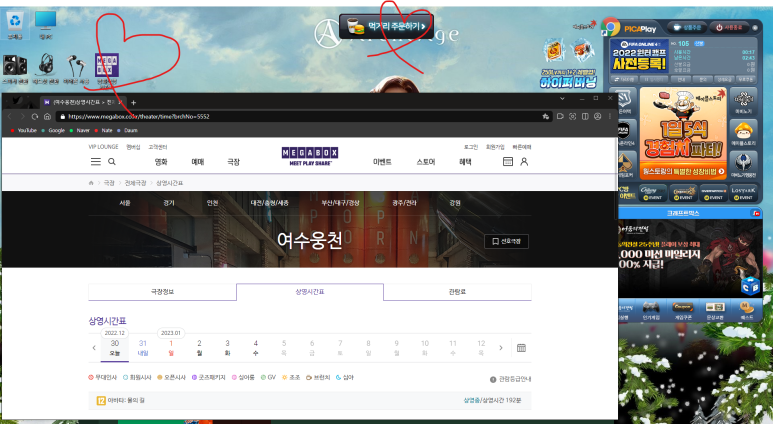Click the browser profile avatar icon
The image size is (773, 424).
point(597,116)
